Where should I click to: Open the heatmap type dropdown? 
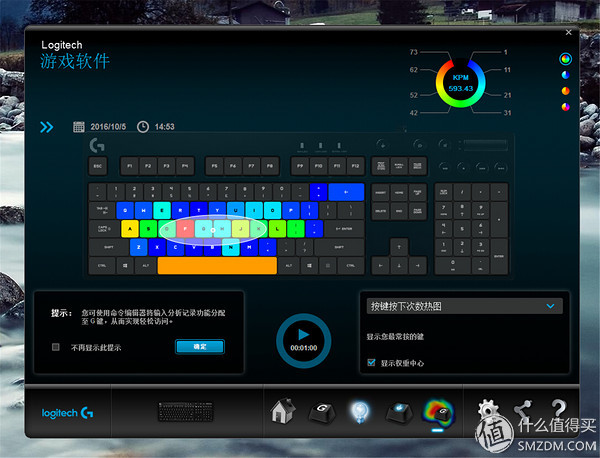pos(465,306)
